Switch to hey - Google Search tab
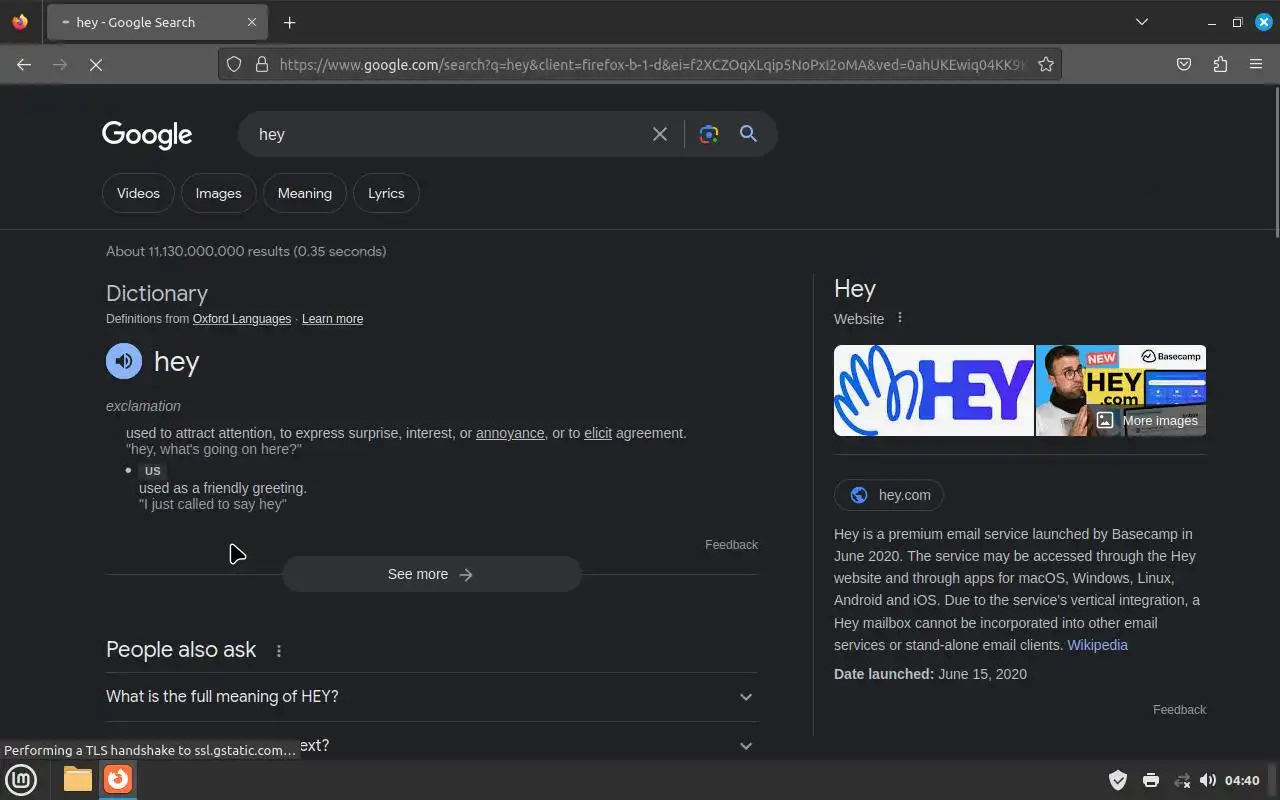This screenshot has height=800, width=1280. pos(157,22)
